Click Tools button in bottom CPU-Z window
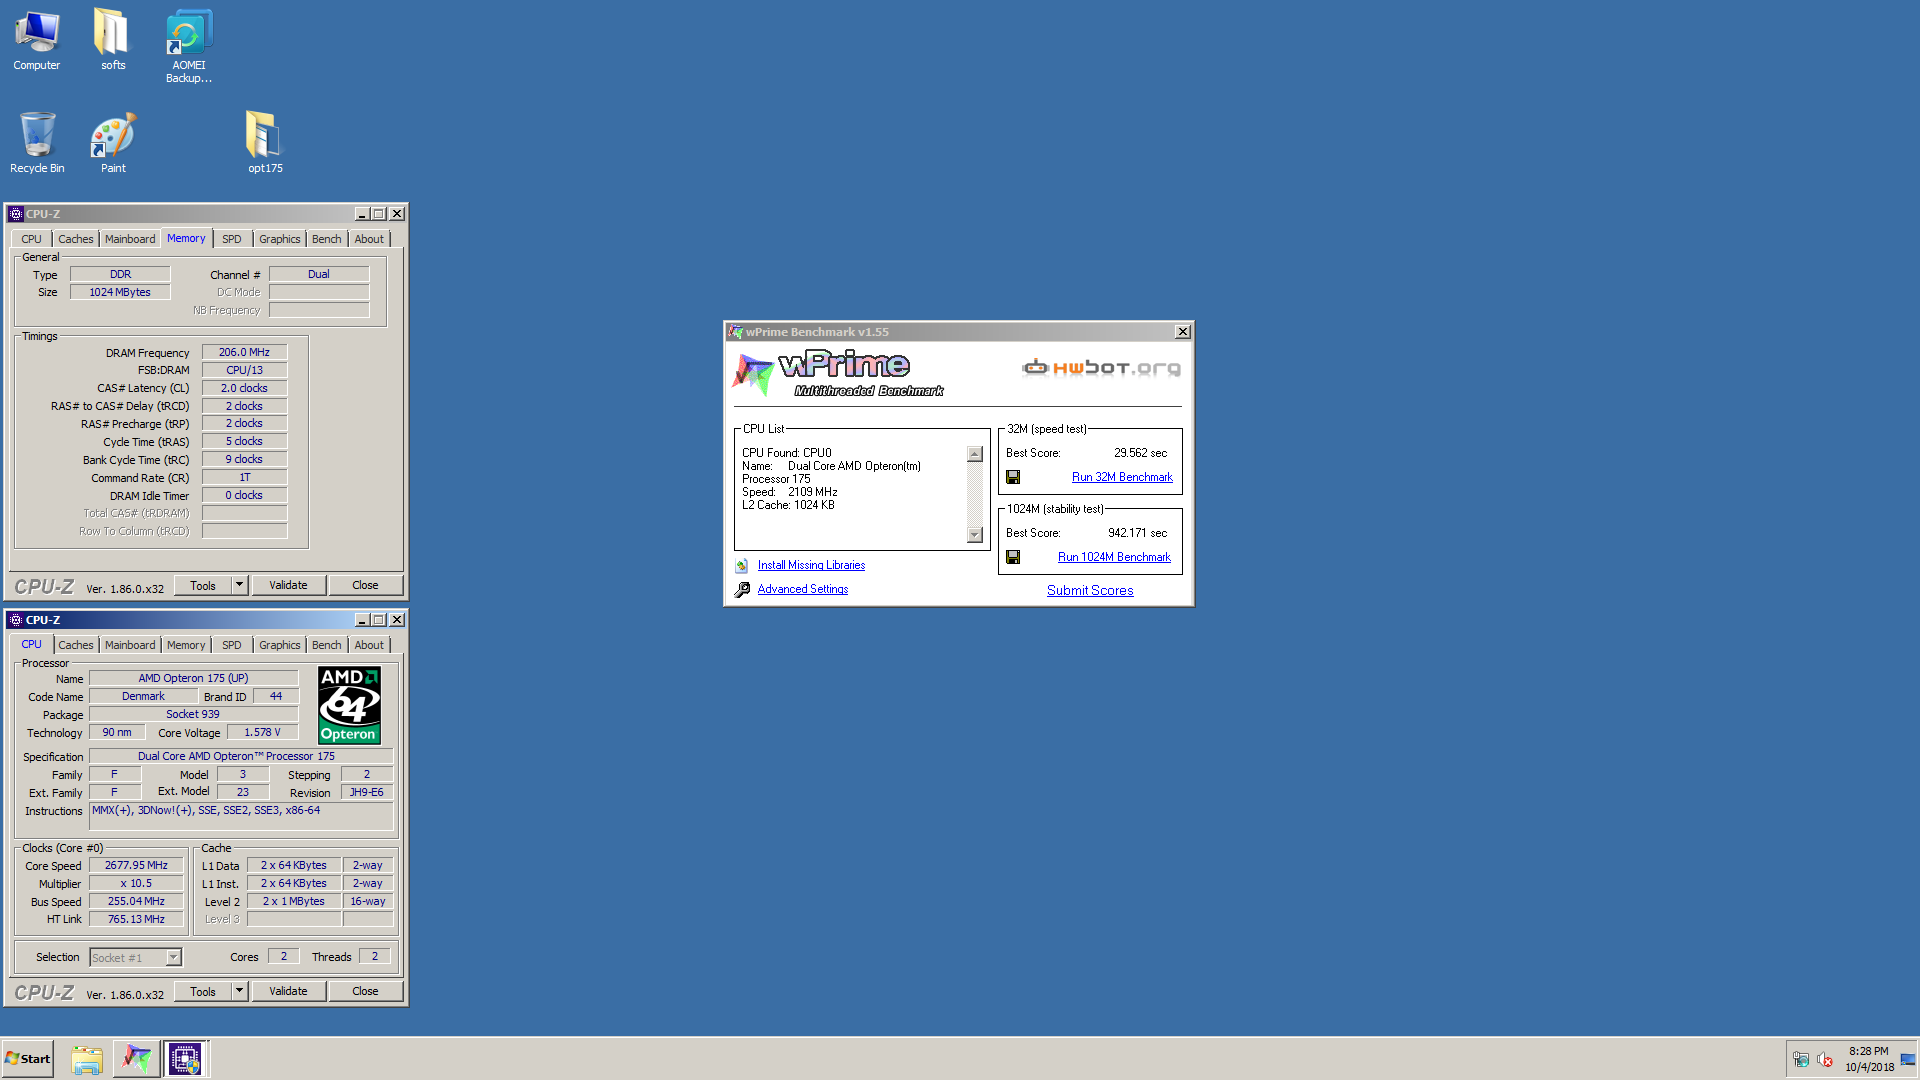 tap(203, 991)
